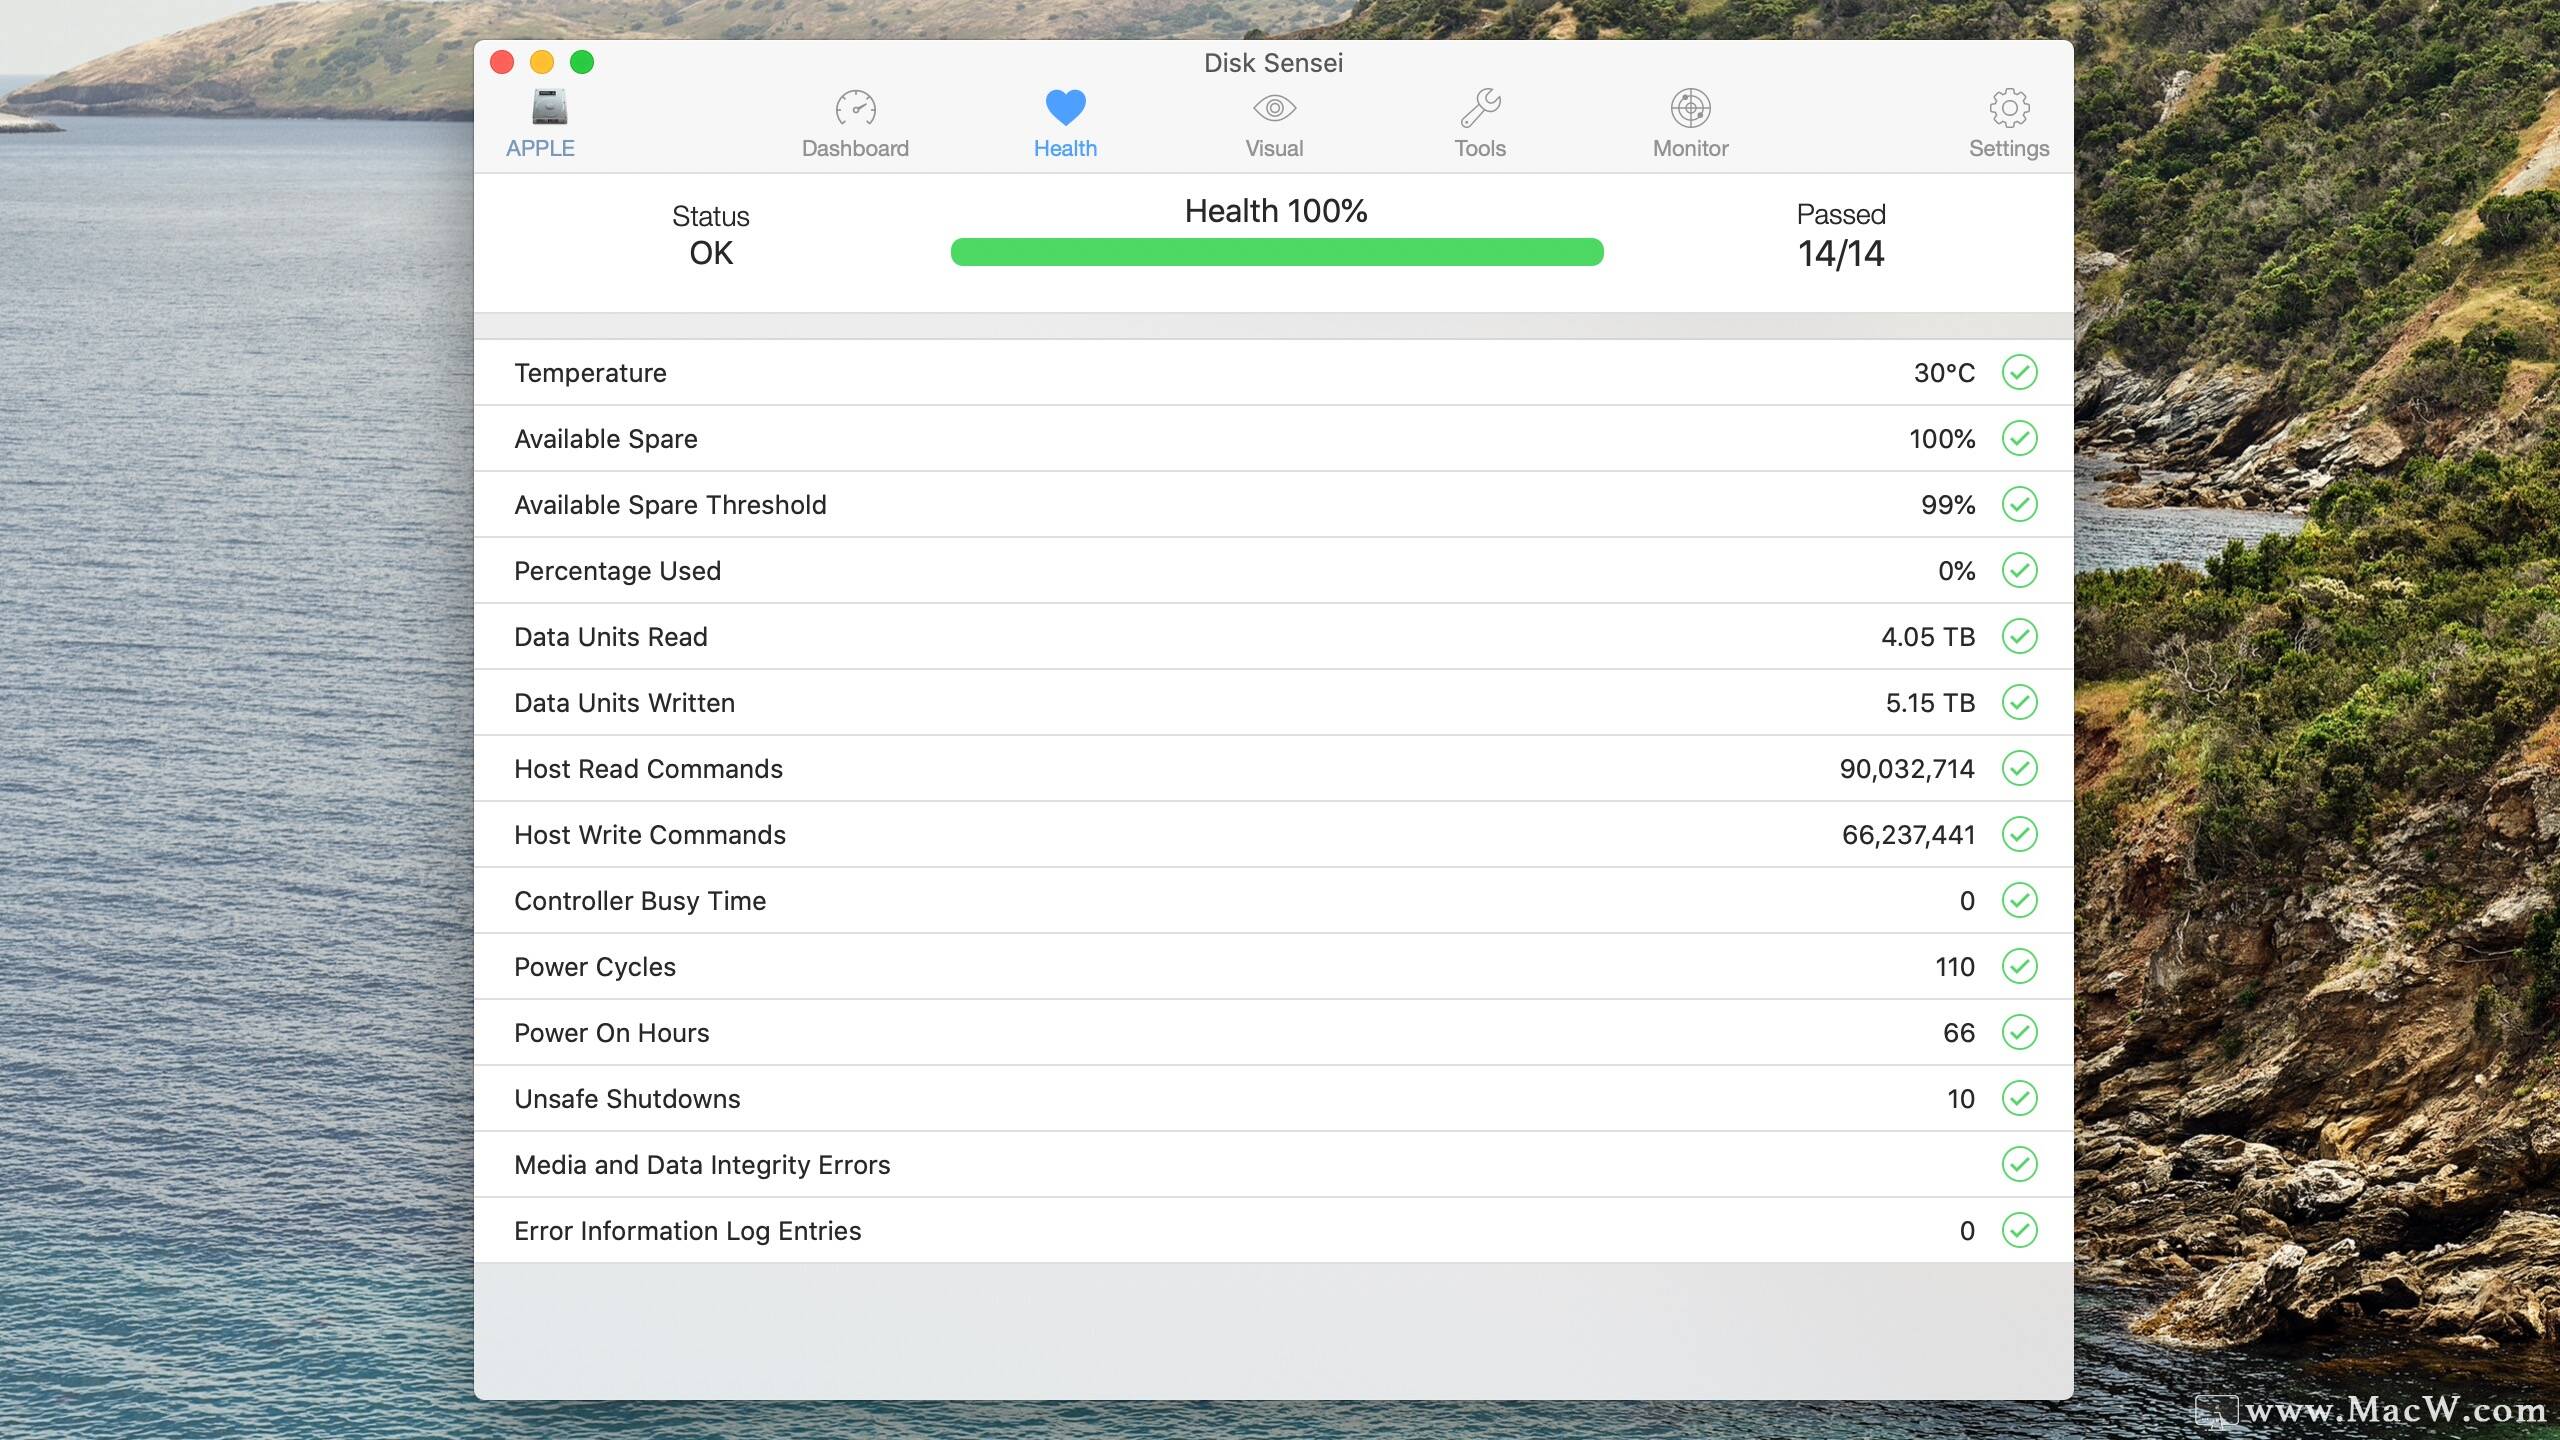Viewport: 2560px width, 1440px height.
Task: Click the 99% threshold value
Action: click(x=1948, y=505)
